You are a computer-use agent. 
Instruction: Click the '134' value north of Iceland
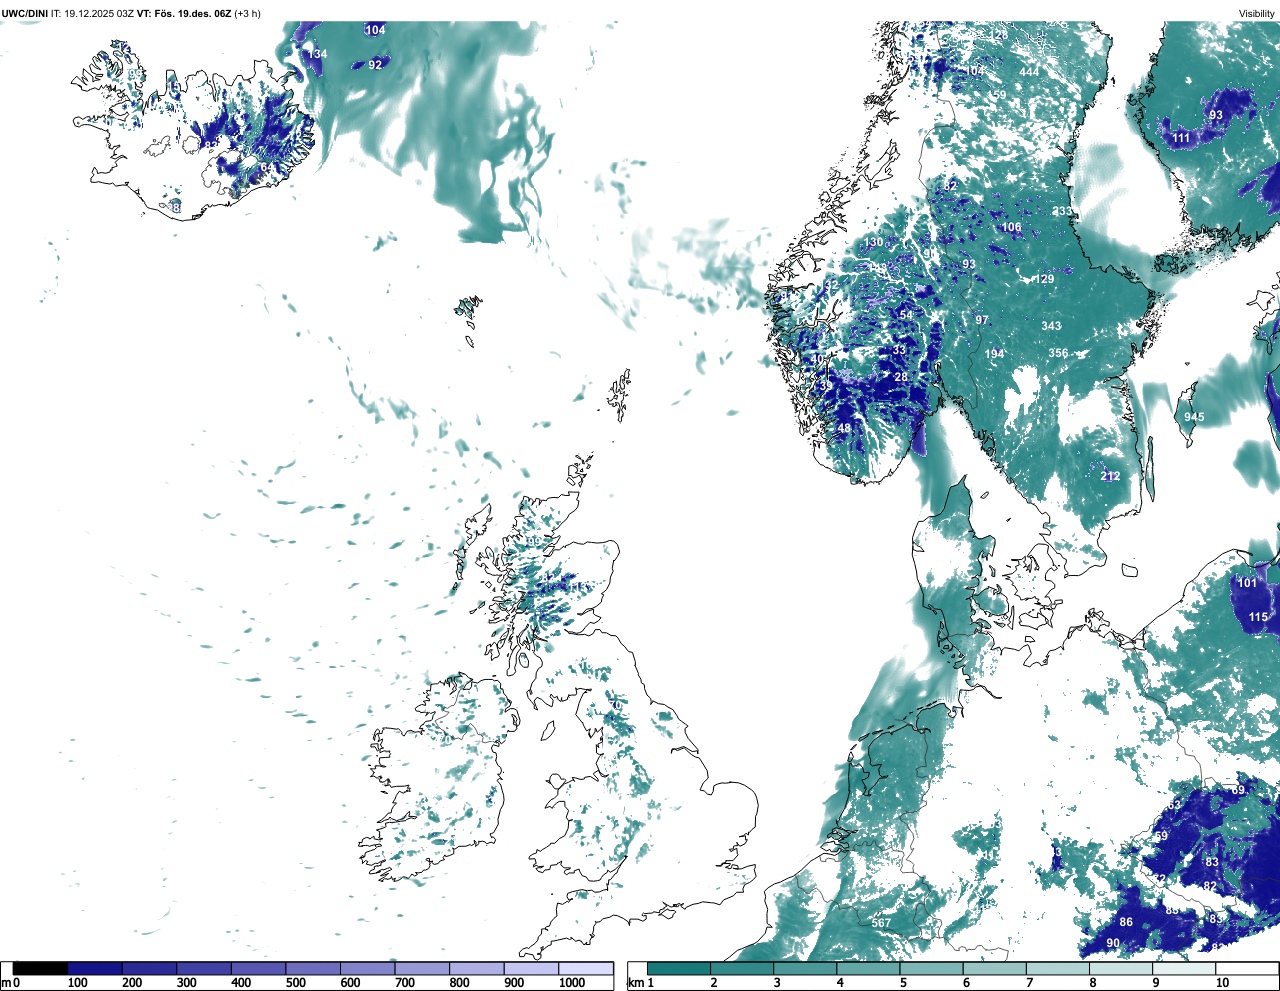pos(317,54)
